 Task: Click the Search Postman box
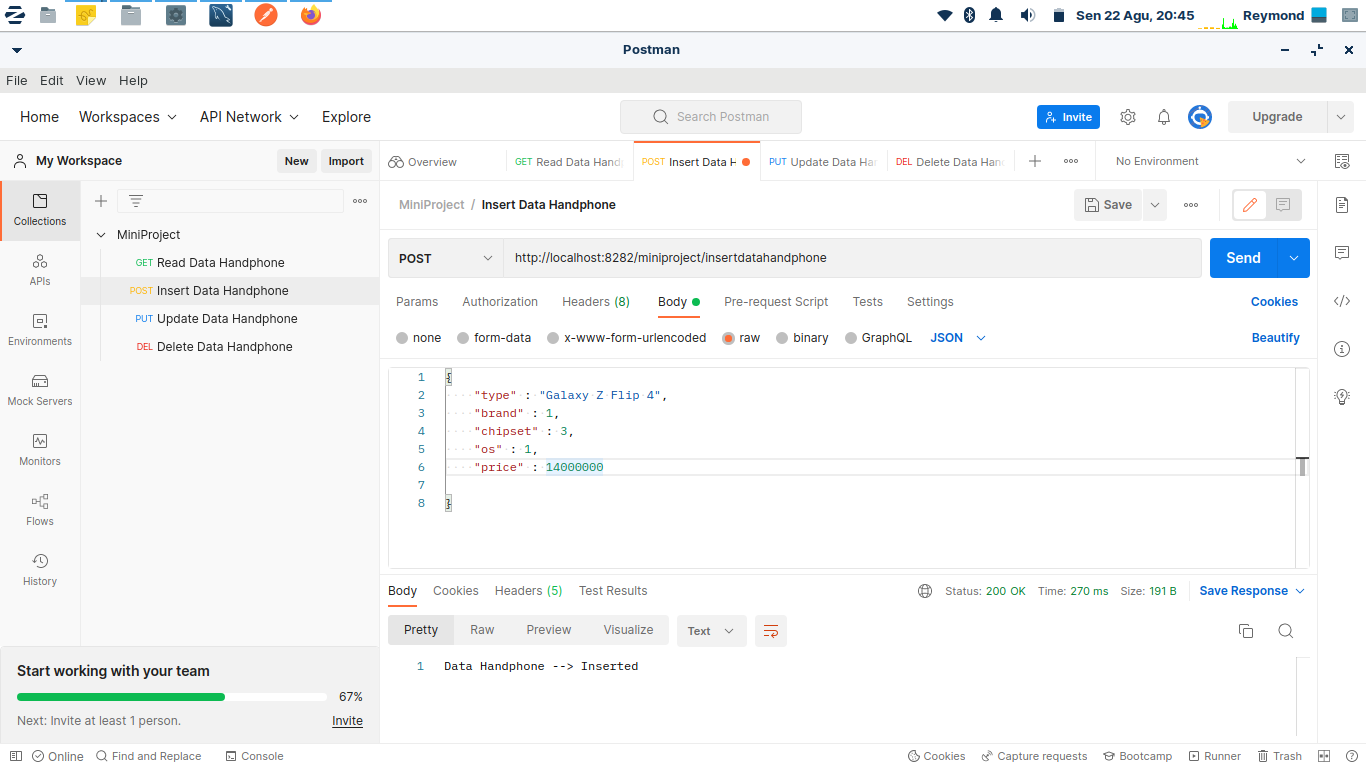tap(711, 117)
